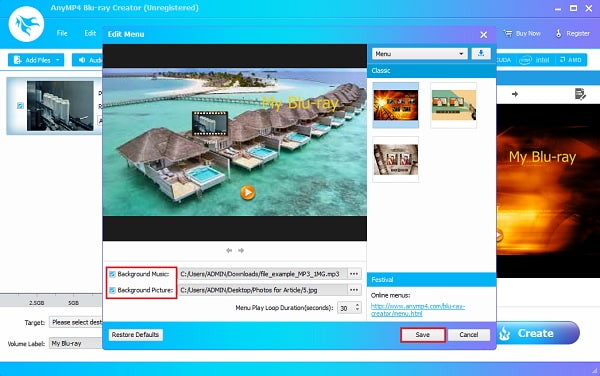Open the online menus hyperlink
Image resolution: width=600 pixels, height=376 pixels.
pos(417,310)
